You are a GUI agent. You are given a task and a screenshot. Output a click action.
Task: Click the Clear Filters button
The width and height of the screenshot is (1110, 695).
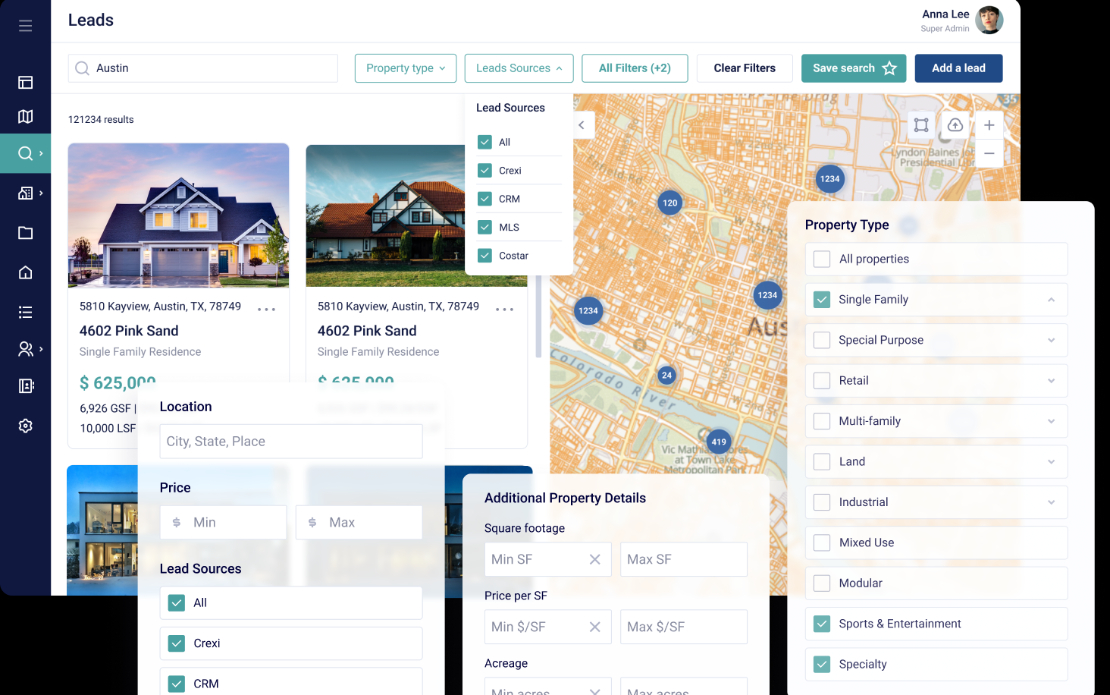click(x=745, y=68)
